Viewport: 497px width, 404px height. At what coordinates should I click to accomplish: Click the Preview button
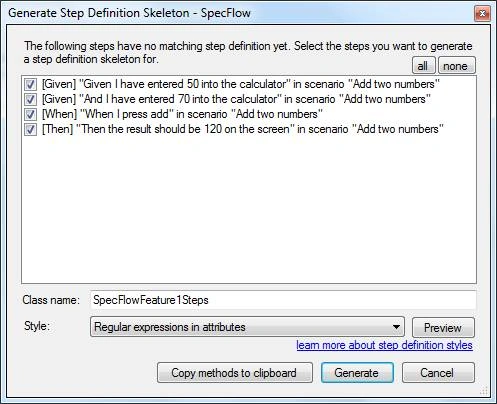click(x=443, y=327)
